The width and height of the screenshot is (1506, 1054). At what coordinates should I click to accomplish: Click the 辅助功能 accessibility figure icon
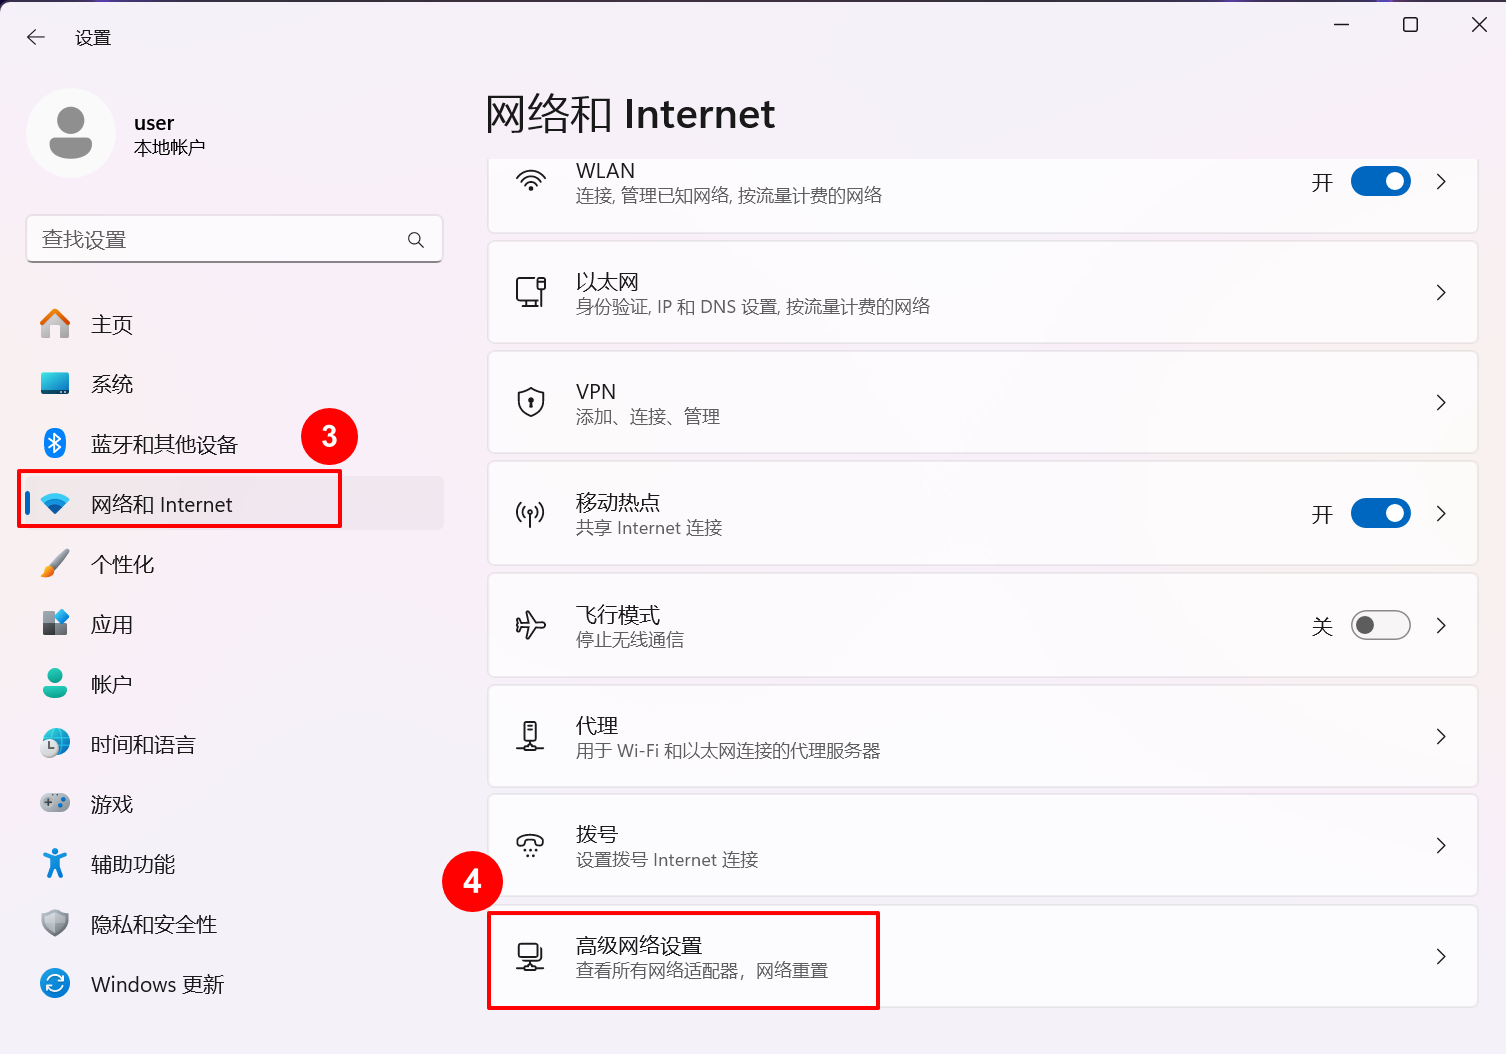pyautogui.click(x=55, y=863)
